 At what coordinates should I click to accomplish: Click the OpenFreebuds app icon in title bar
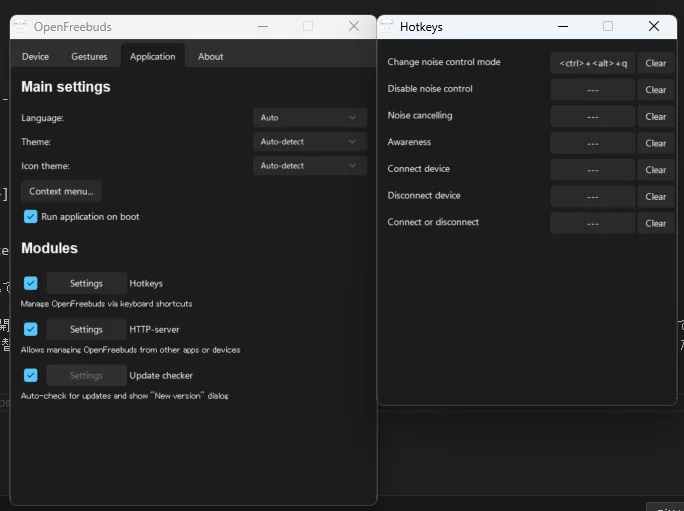pos(20,27)
